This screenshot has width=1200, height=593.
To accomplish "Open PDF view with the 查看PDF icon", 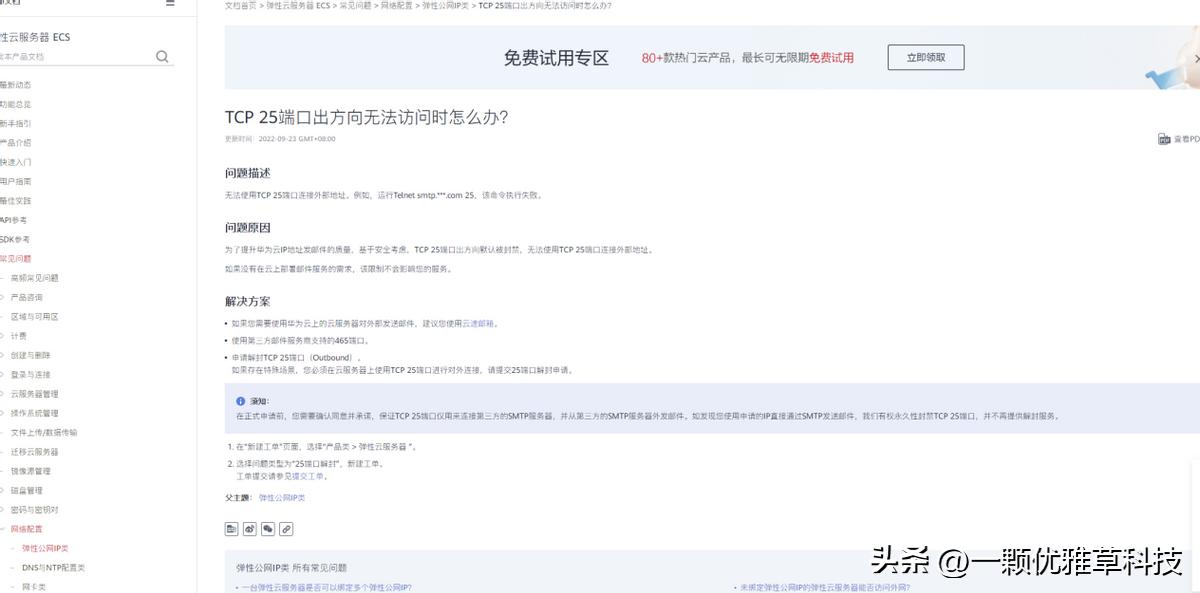I will (1164, 137).
